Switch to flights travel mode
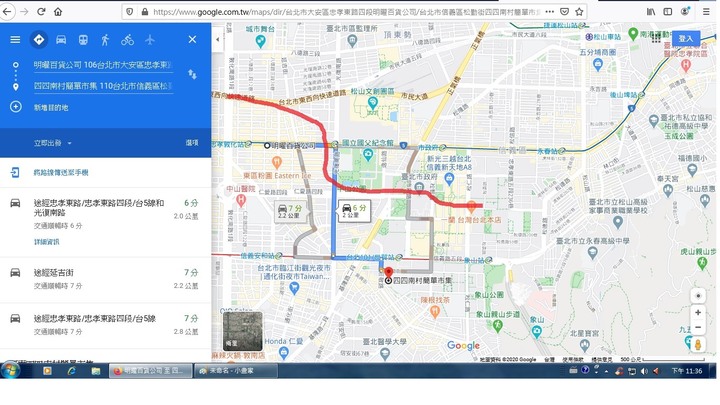Image resolution: width=720 pixels, height=405 pixels. coord(150,40)
